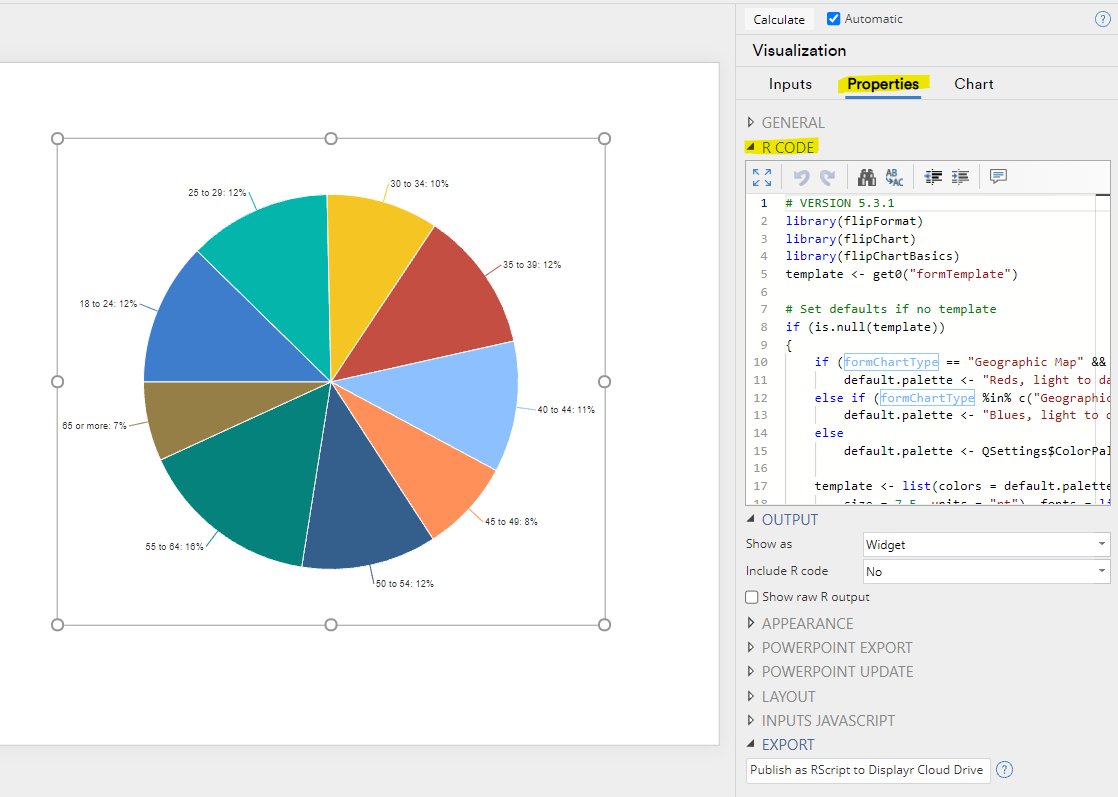This screenshot has height=797, width=1118.
Task: Switch to the Inputs tab
Action: 790,84
